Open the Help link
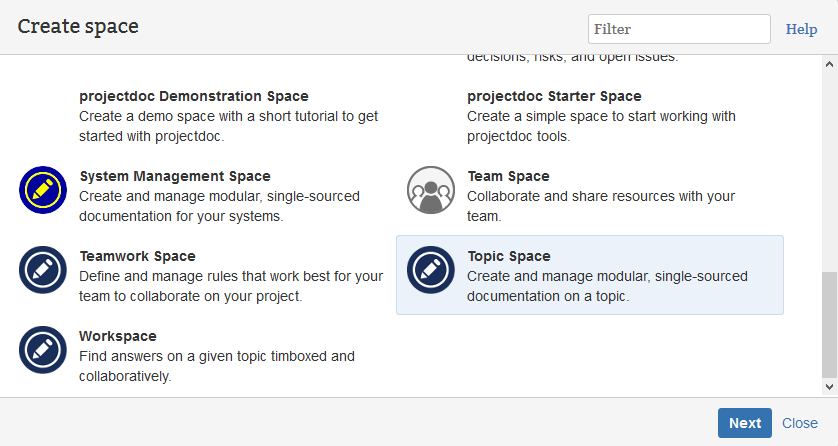This screenshot has width=838, height=446. point(801,29)
